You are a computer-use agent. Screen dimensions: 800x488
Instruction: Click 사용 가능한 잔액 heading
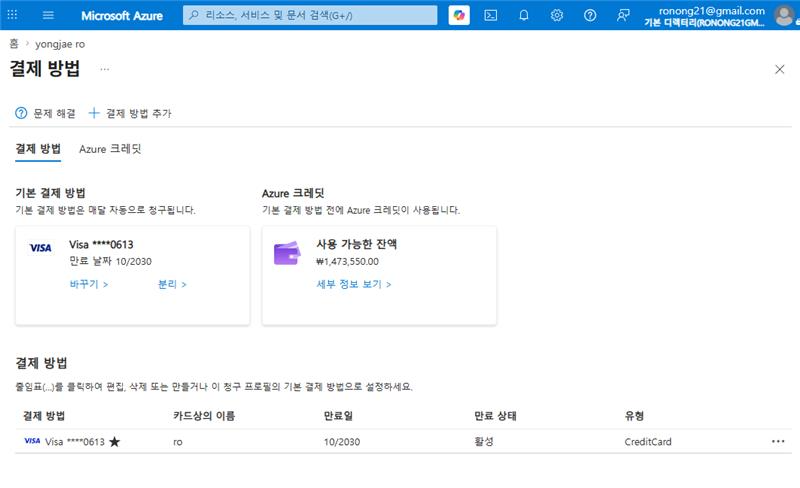coord(357,244)
